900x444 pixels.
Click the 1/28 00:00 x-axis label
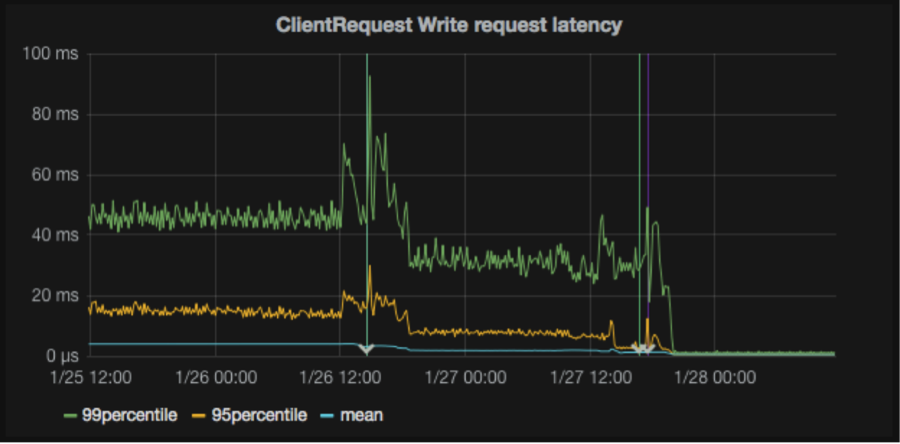click(715, 377)
